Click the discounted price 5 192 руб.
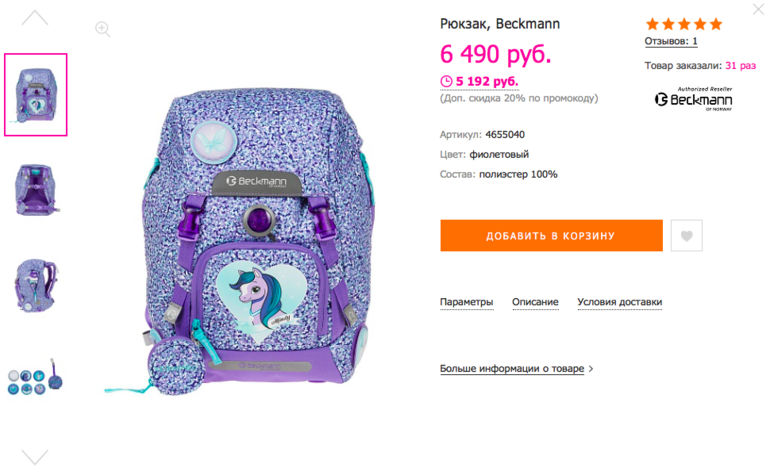 pyautogui.click(x=487, y=82)
